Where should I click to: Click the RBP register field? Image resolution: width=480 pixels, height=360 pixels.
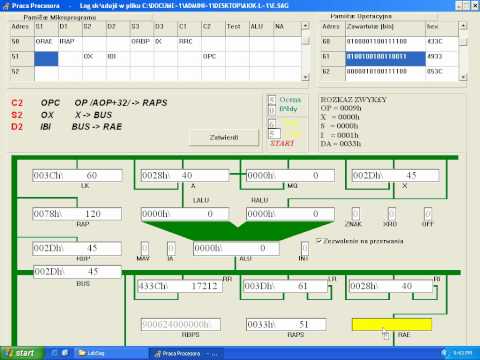(x=77, y=248)
